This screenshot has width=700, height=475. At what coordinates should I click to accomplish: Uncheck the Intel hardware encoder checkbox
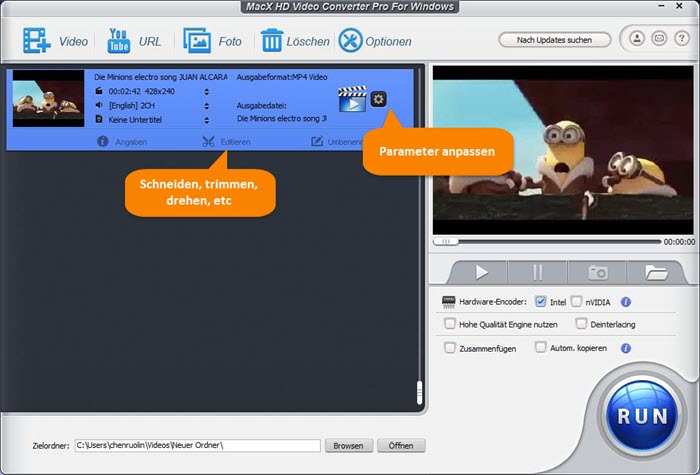click(x=540, y=301)
